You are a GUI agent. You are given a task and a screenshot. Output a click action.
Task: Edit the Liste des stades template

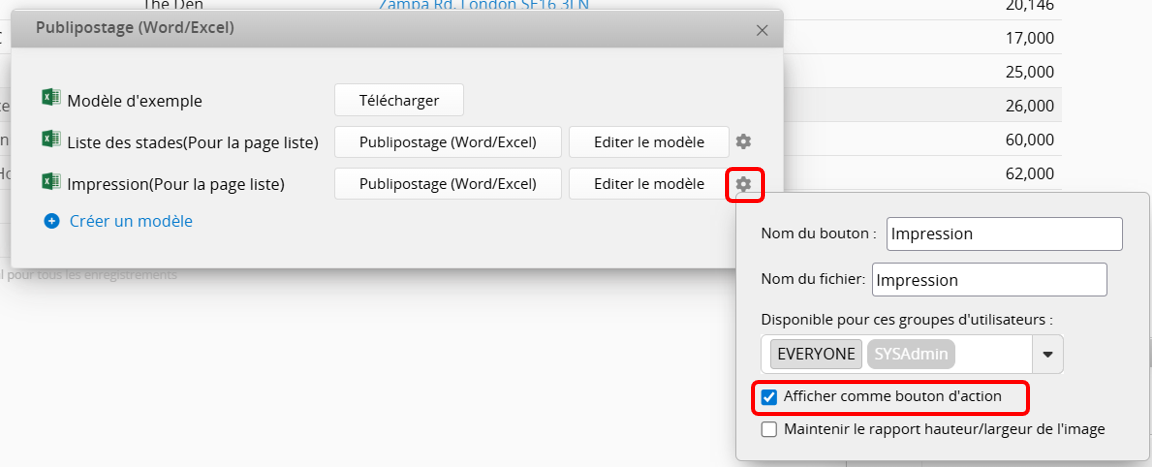coord(648,142)
